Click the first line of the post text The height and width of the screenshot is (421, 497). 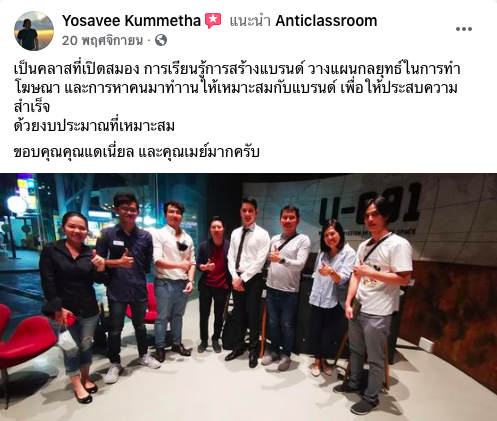point(237,69)
